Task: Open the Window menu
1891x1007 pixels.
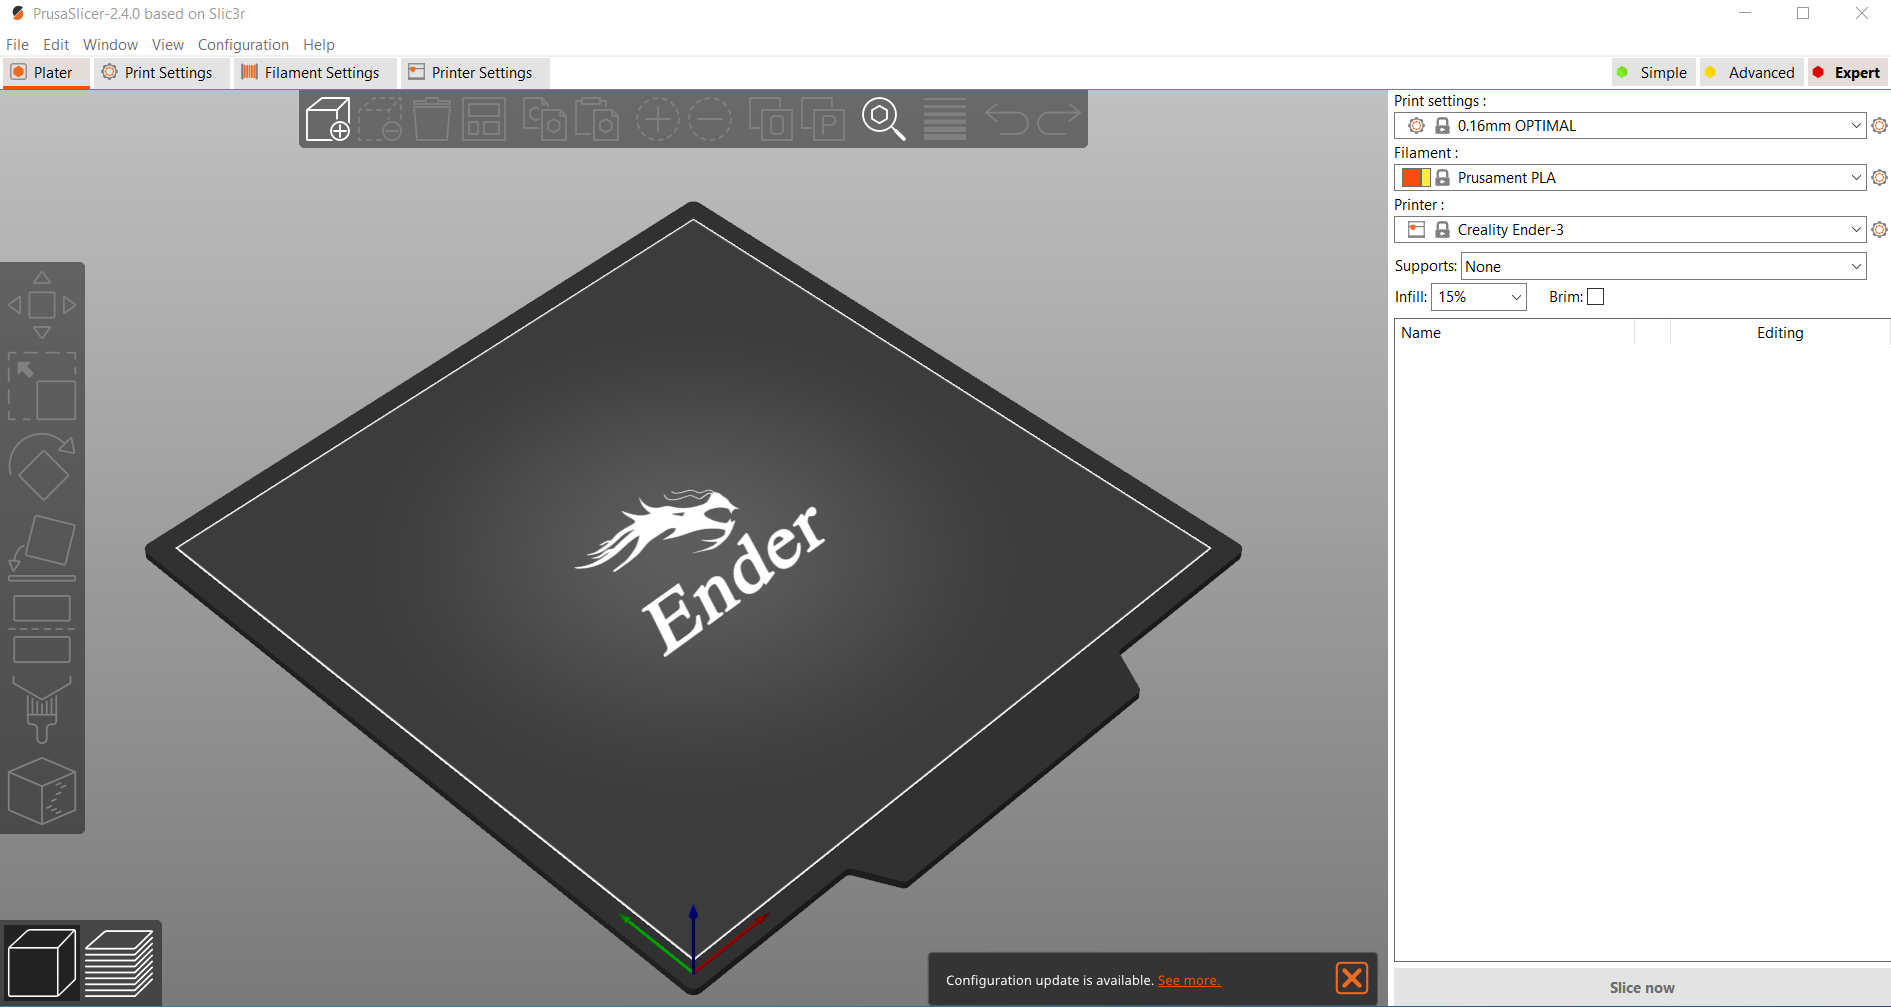Action: (110, 45)
